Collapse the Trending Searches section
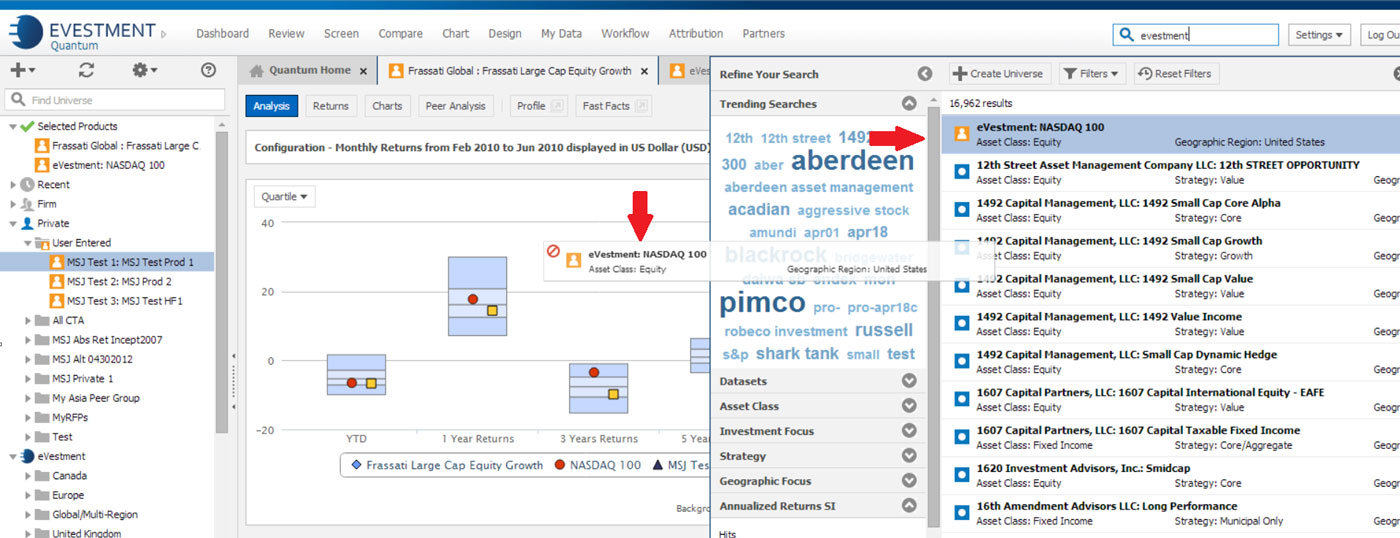This screenshot has width=1400, height=538. click(x=909, y=103)
